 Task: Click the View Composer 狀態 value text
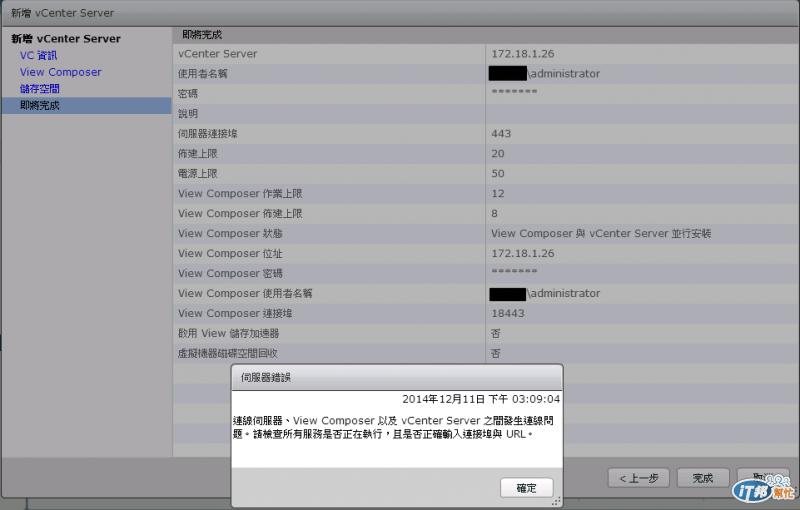(x=601, y=234)
